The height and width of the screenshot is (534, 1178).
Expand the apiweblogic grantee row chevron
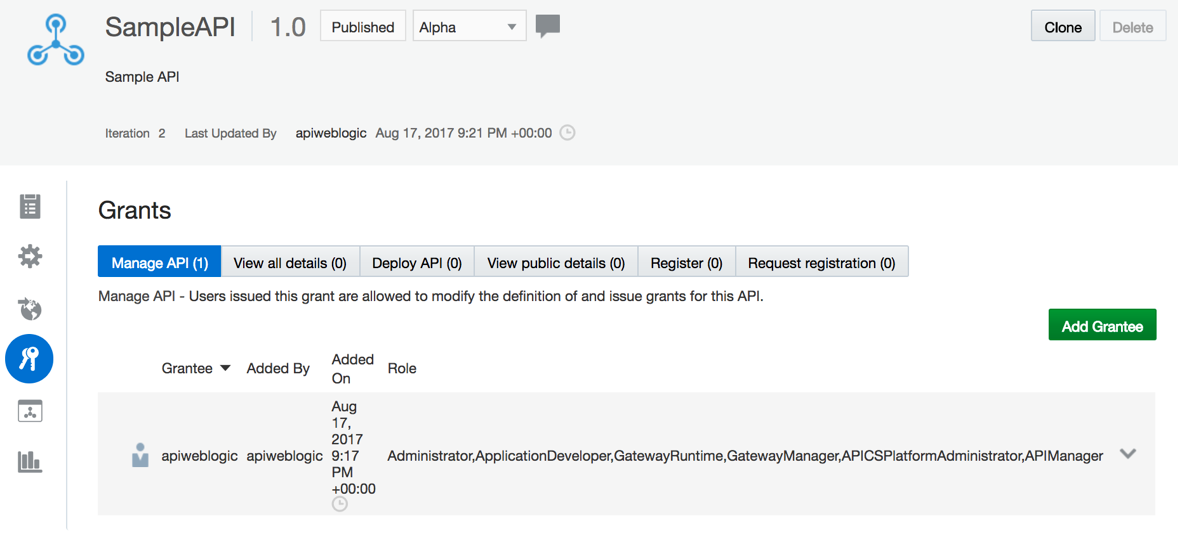(1127, 454)
